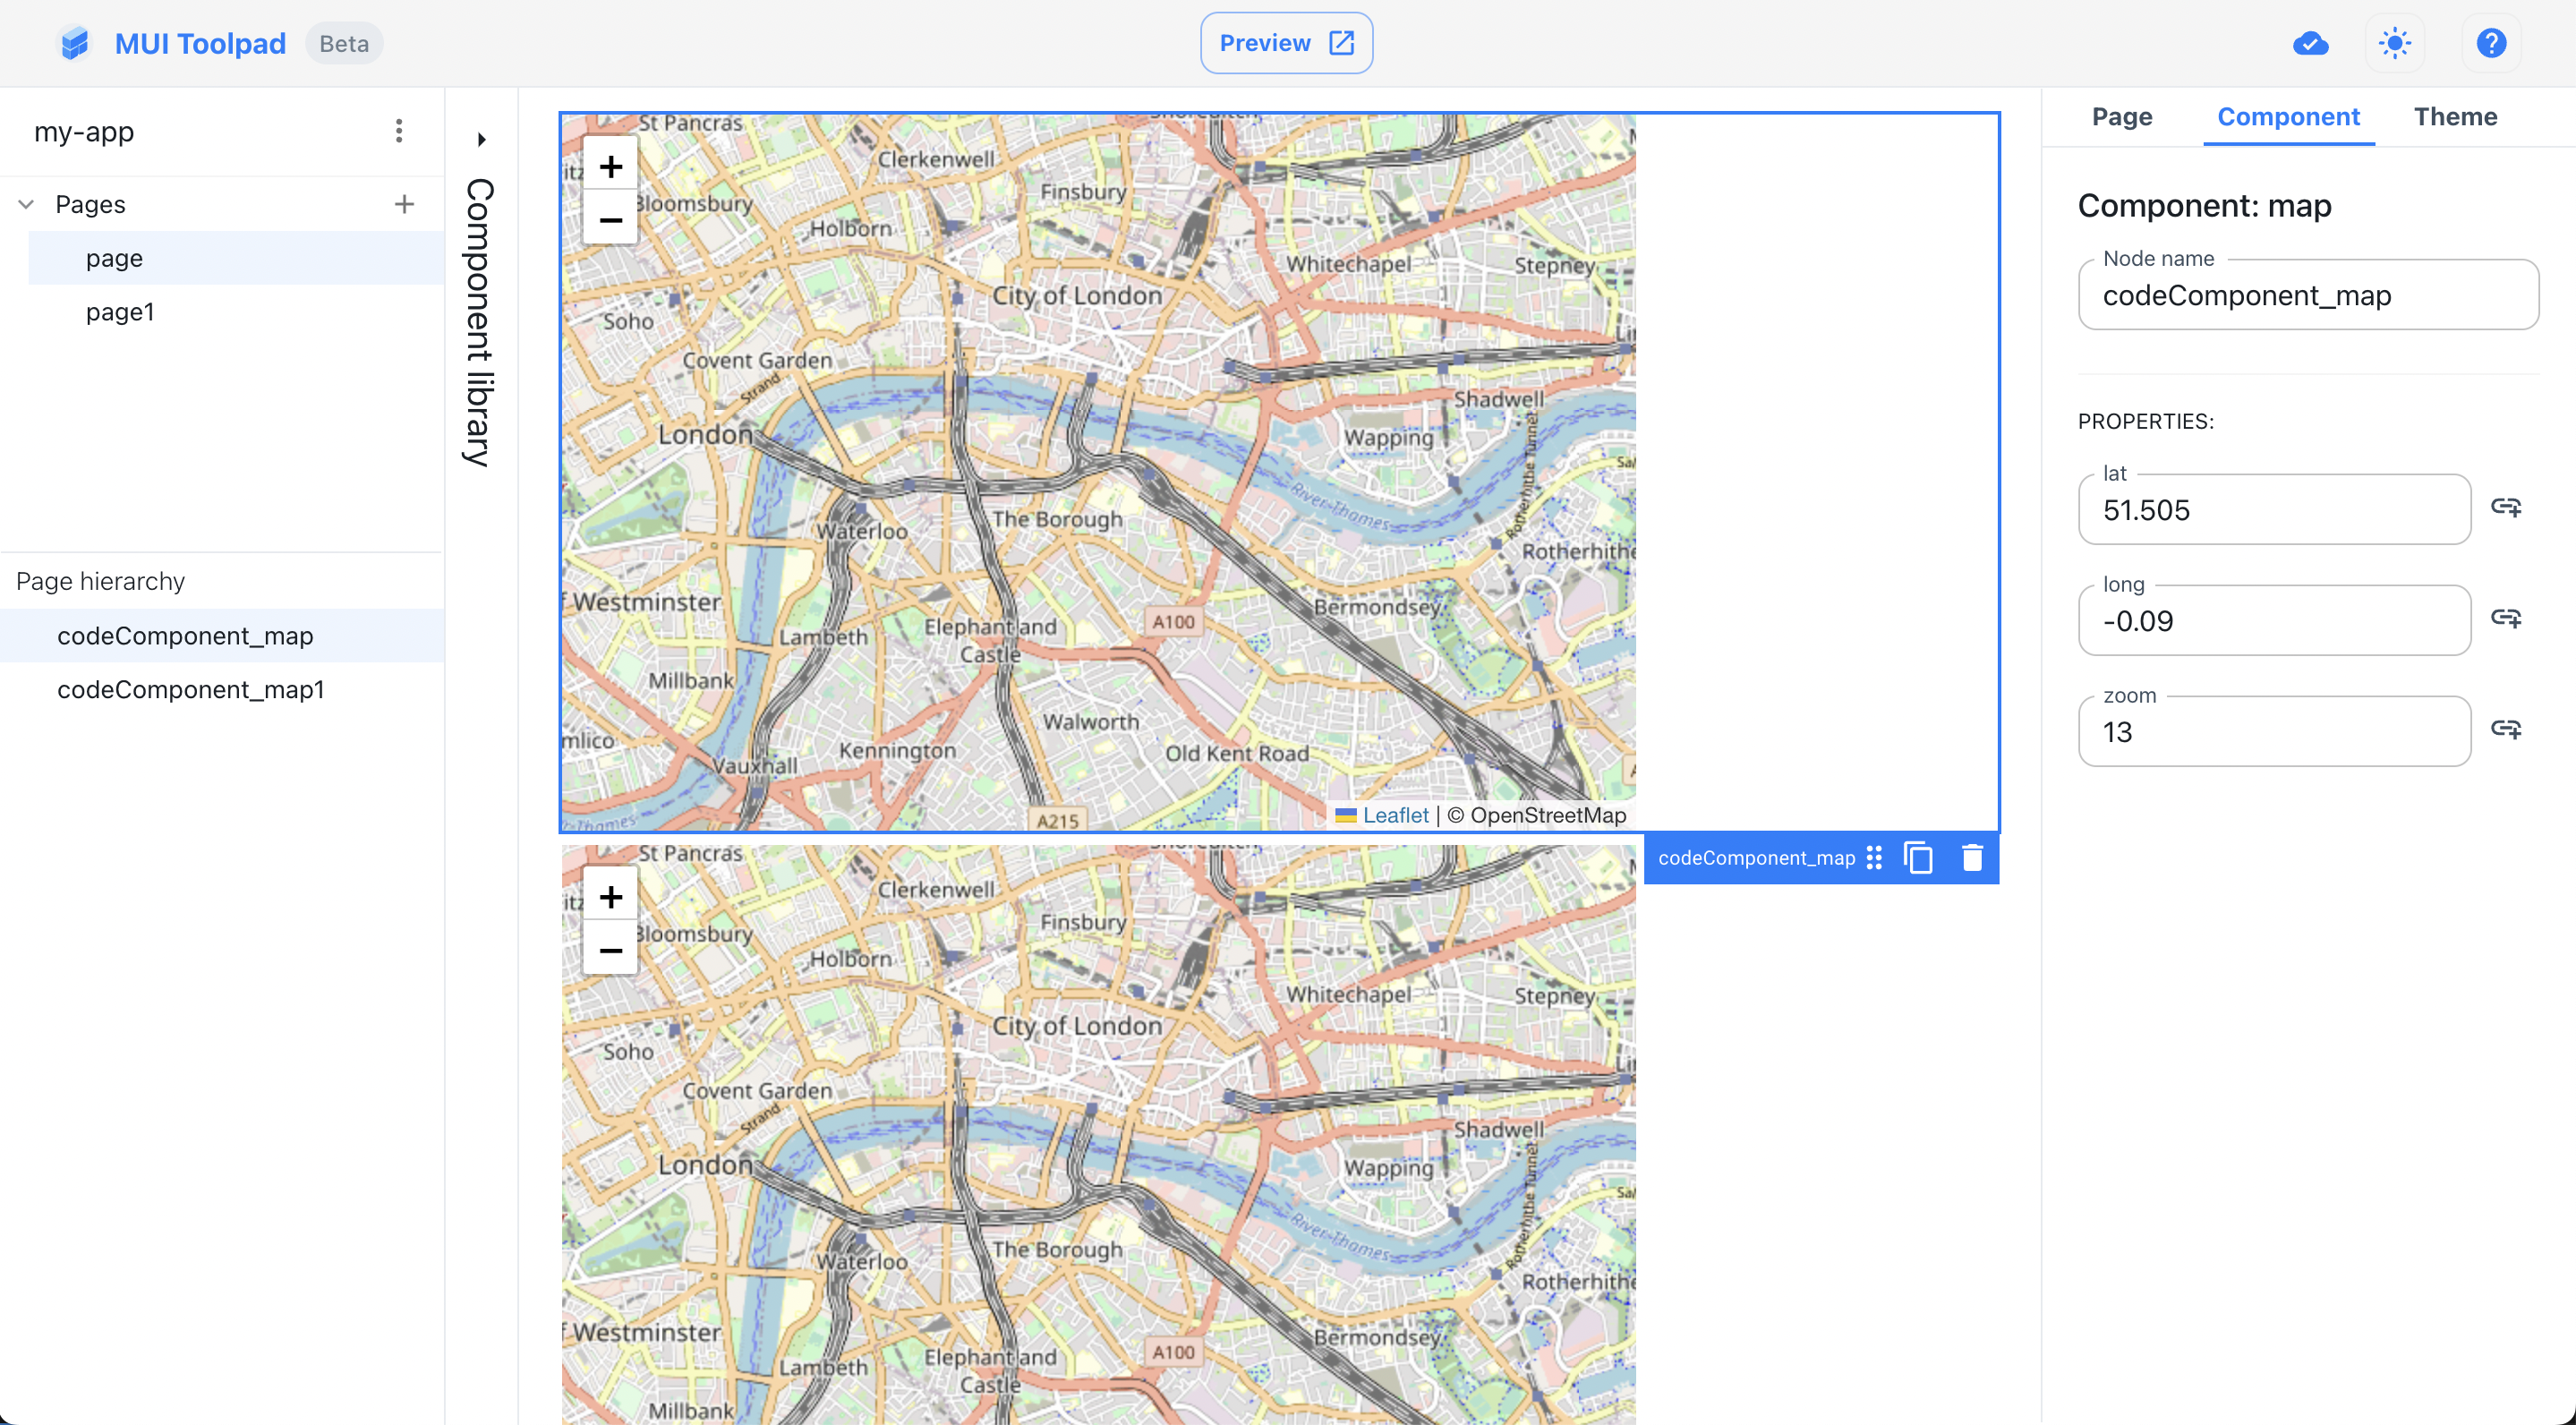This screenshot has height=1425, width=2576.
Task: Click the bind icon next to long property
Action: (x=2508, y=618)
